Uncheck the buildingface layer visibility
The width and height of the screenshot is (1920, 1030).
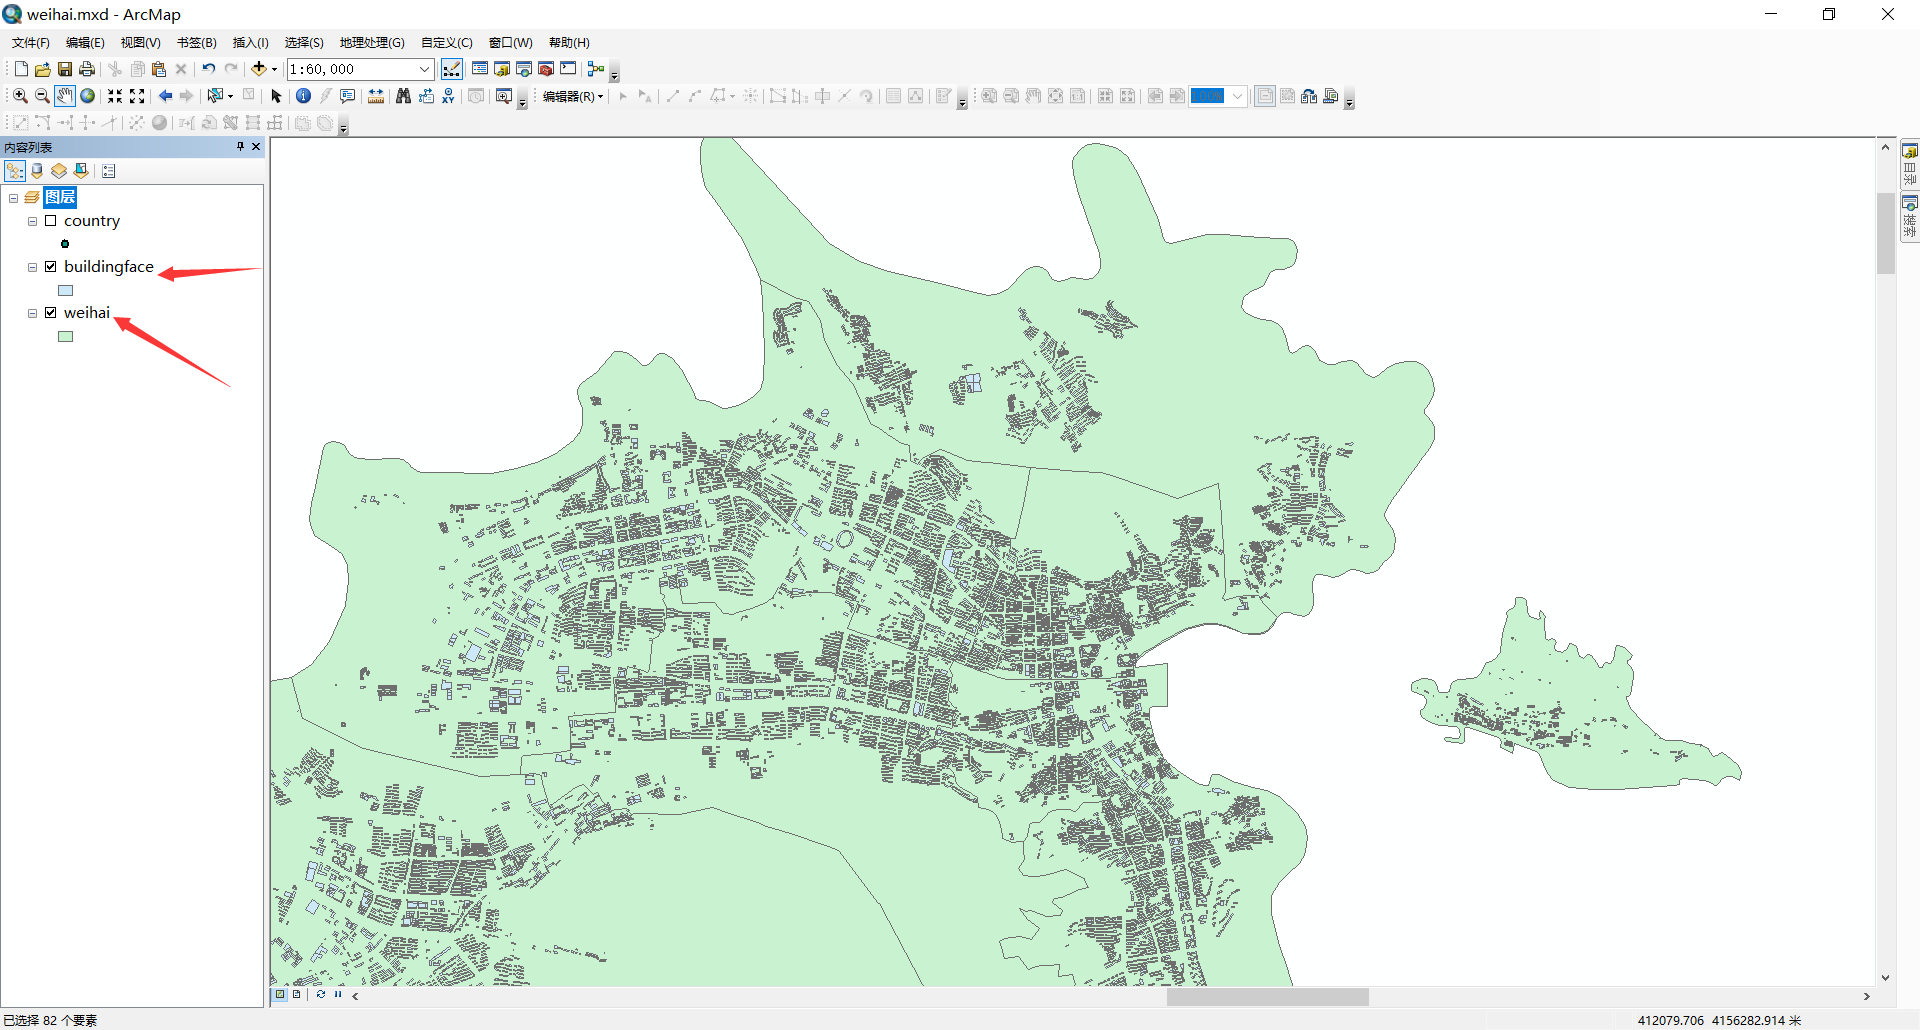[50, 267]
